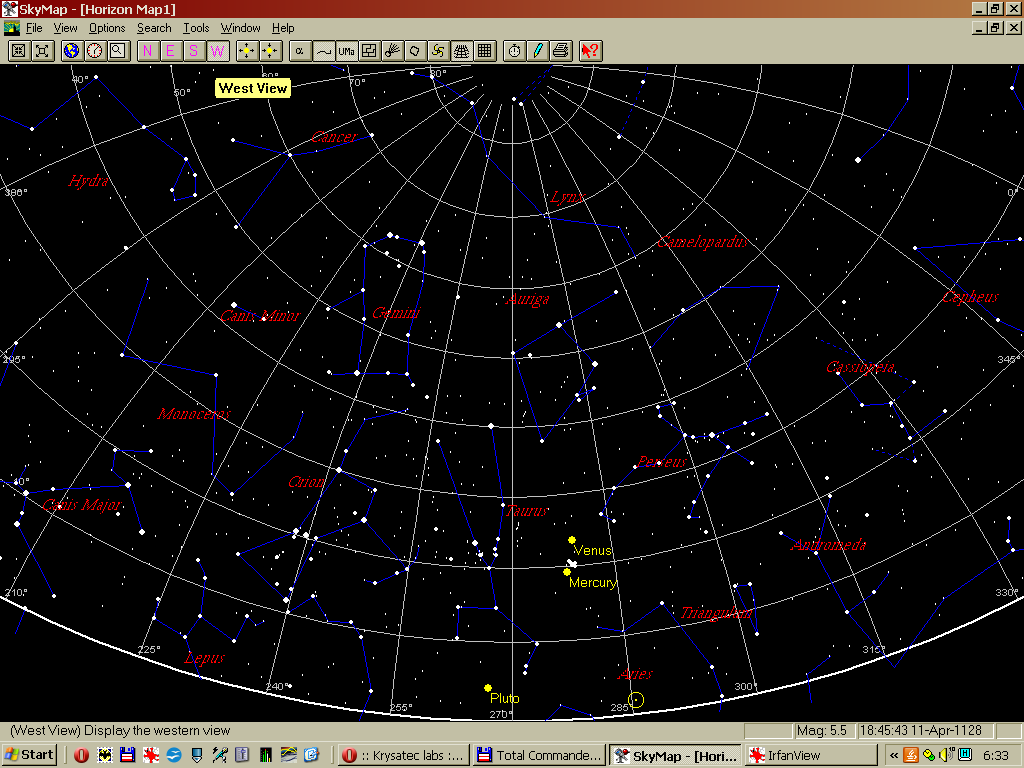Toggle the square coordinate grid icon
The width and height of the screenshot is (1024, 768).
coord(485,51)
